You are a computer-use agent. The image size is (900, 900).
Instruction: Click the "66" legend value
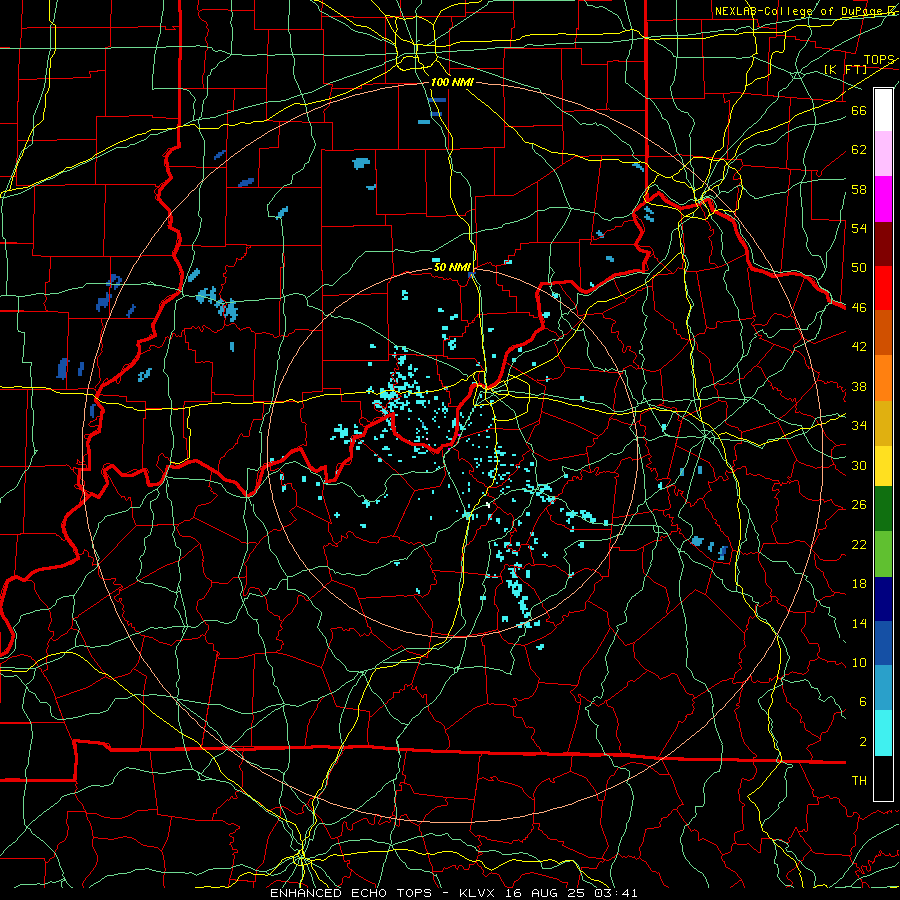(x=859, y=110)
